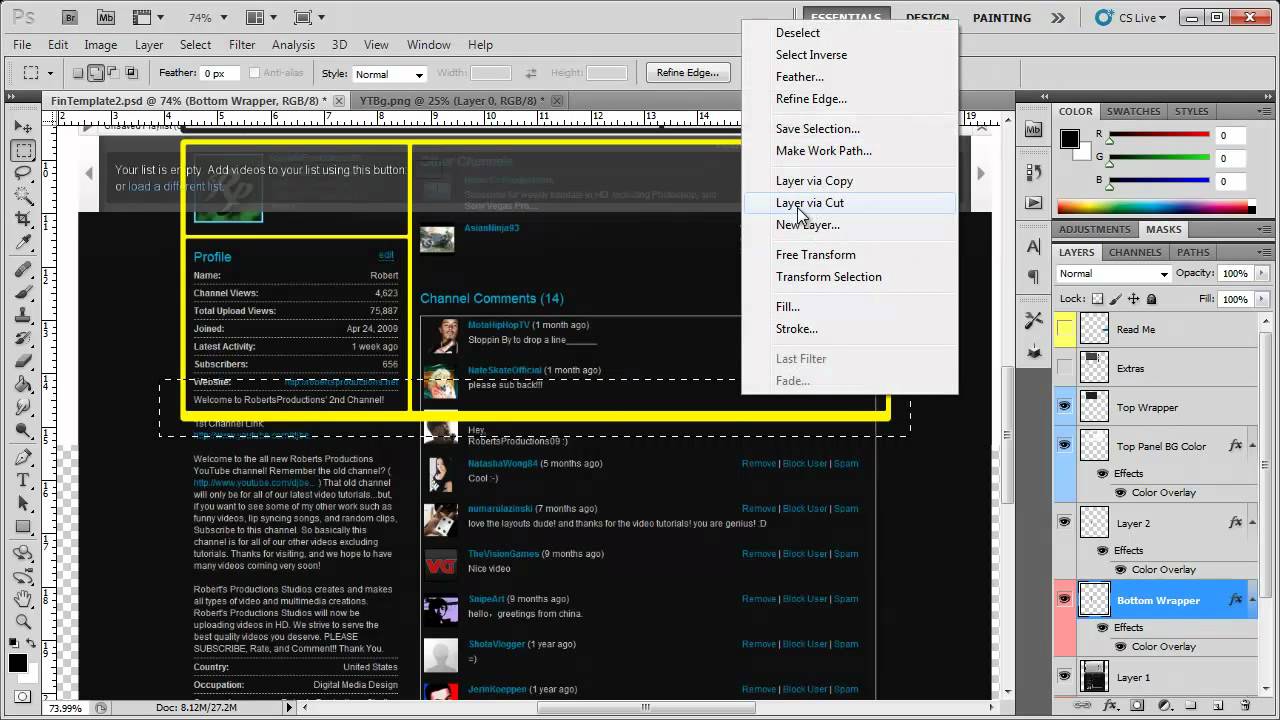Select the Horizontal Type tool

click(23, 481)
